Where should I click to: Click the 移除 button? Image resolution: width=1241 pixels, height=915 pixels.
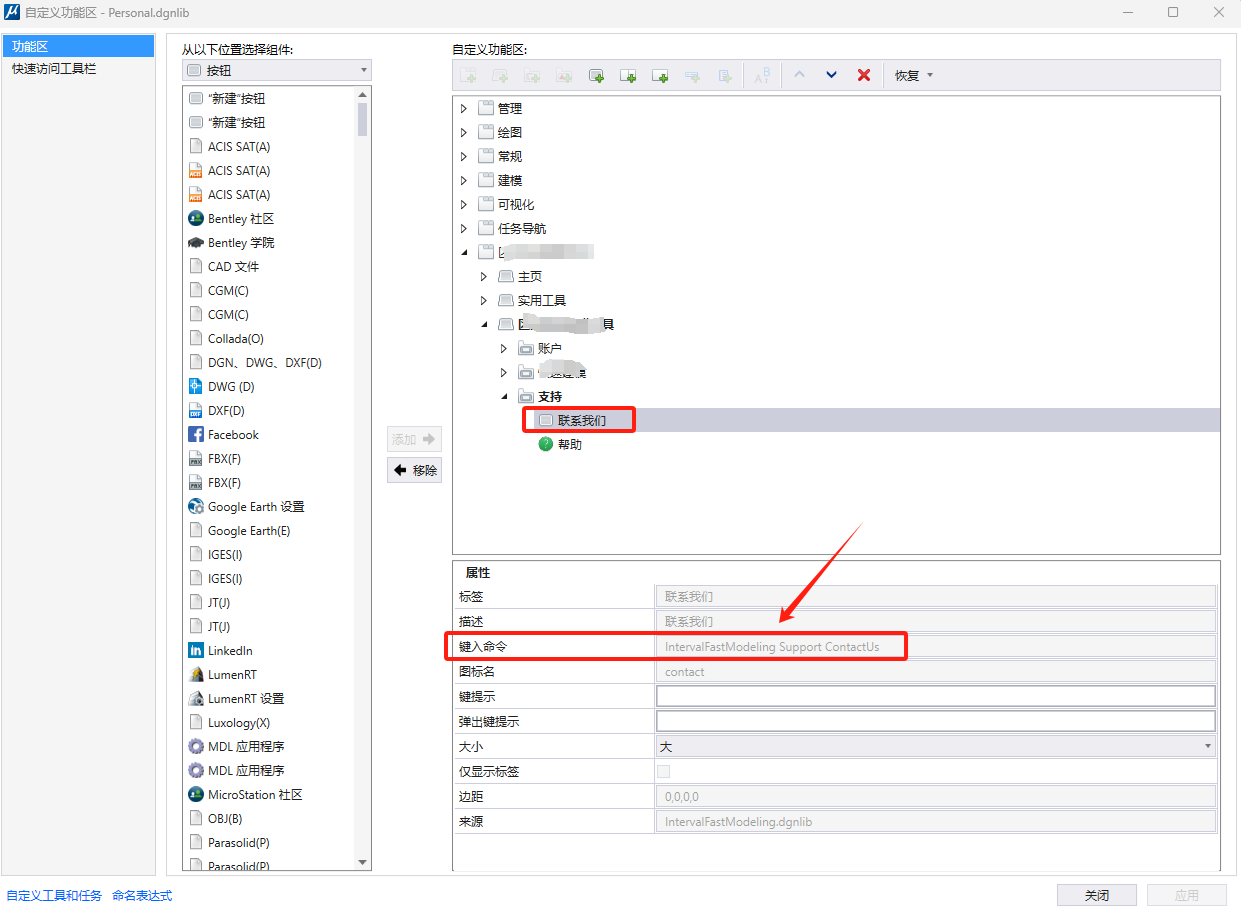414,470
